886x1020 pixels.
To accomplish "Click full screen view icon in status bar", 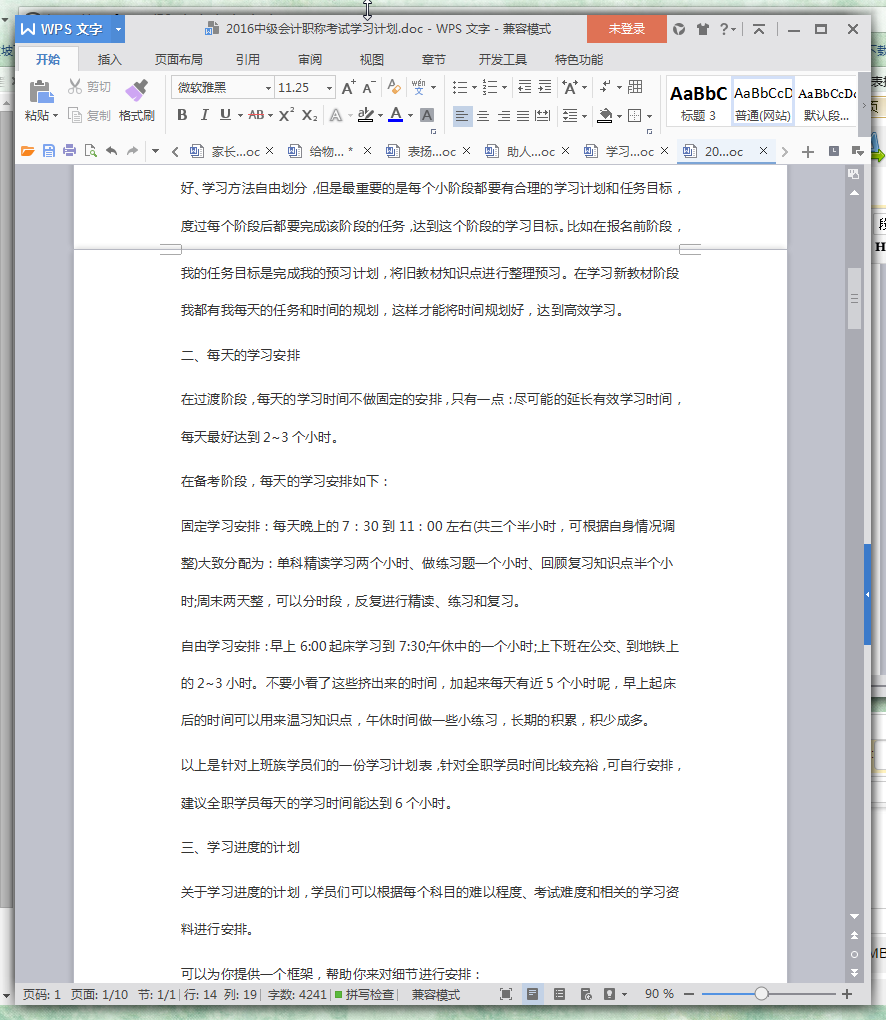I will pos(506,994).
